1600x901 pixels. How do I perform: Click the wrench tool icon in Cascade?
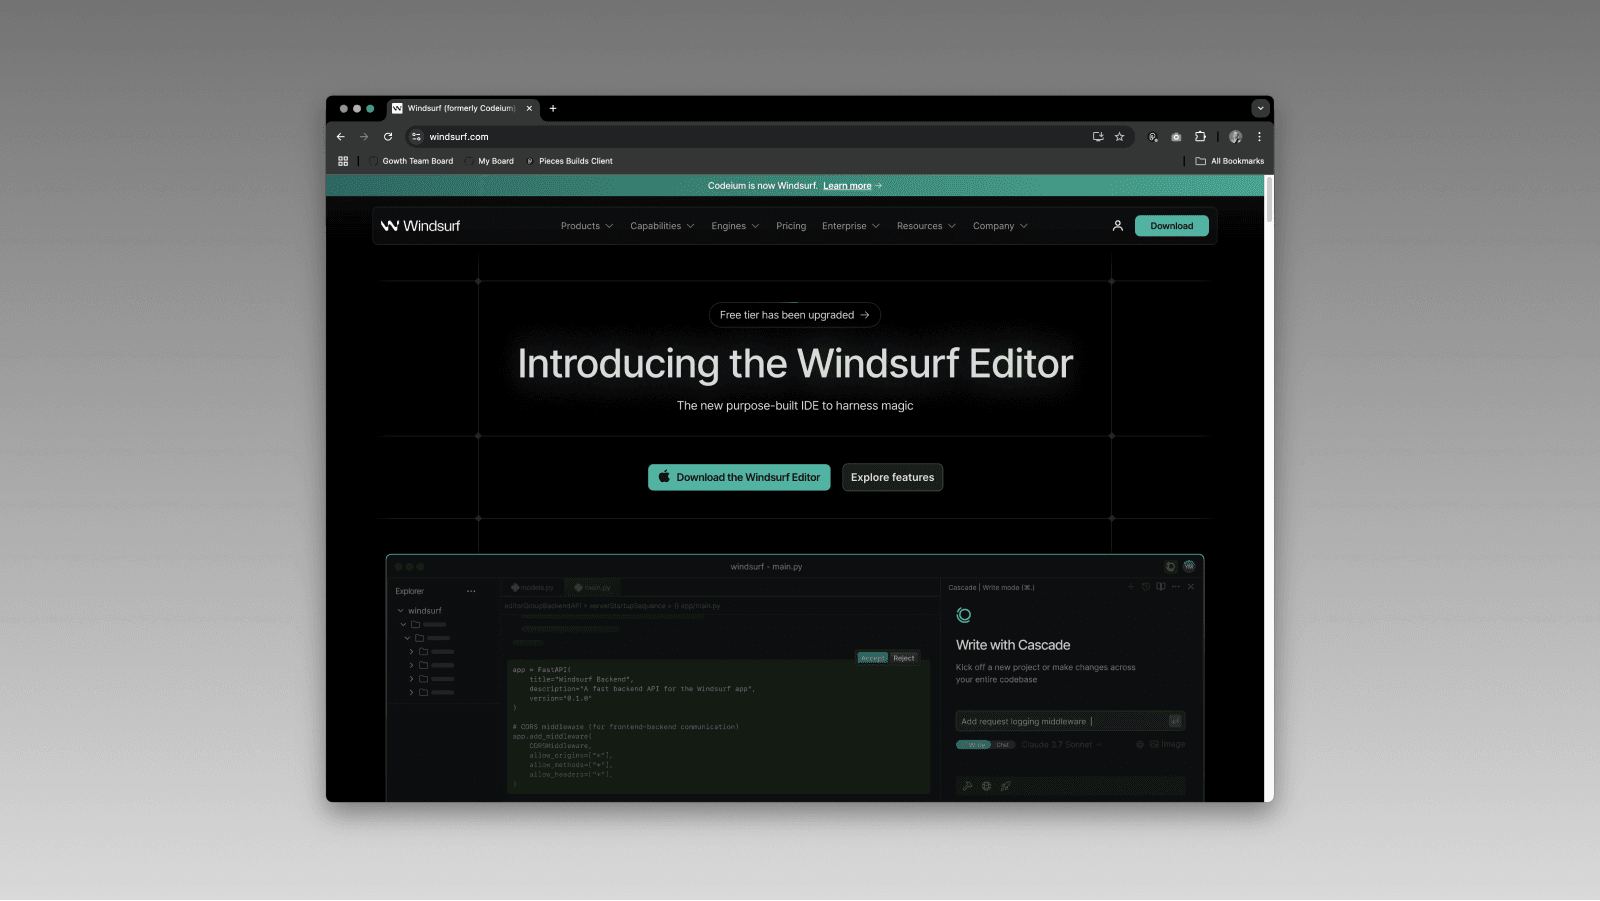pos(967,786)
